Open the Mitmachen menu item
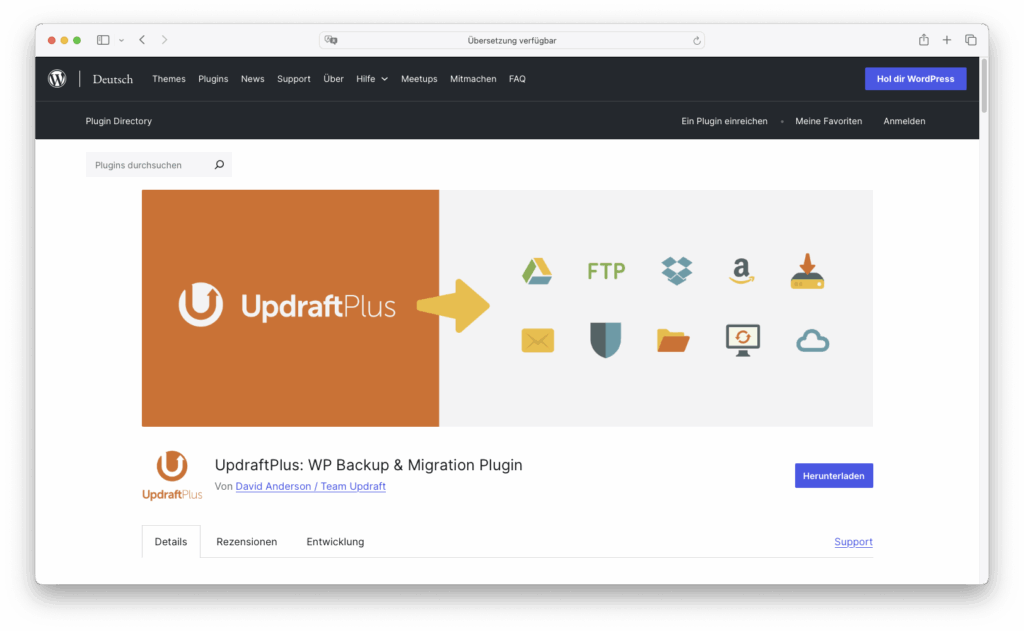Image resolution: width=1024 pixels, height=631 pixels. click(x=473, y=78)
